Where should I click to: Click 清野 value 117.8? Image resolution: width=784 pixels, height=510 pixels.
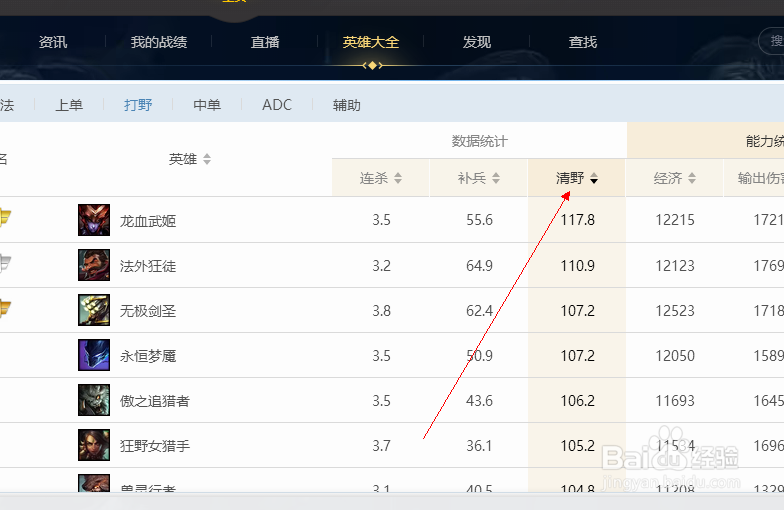[x=578, y=220]
